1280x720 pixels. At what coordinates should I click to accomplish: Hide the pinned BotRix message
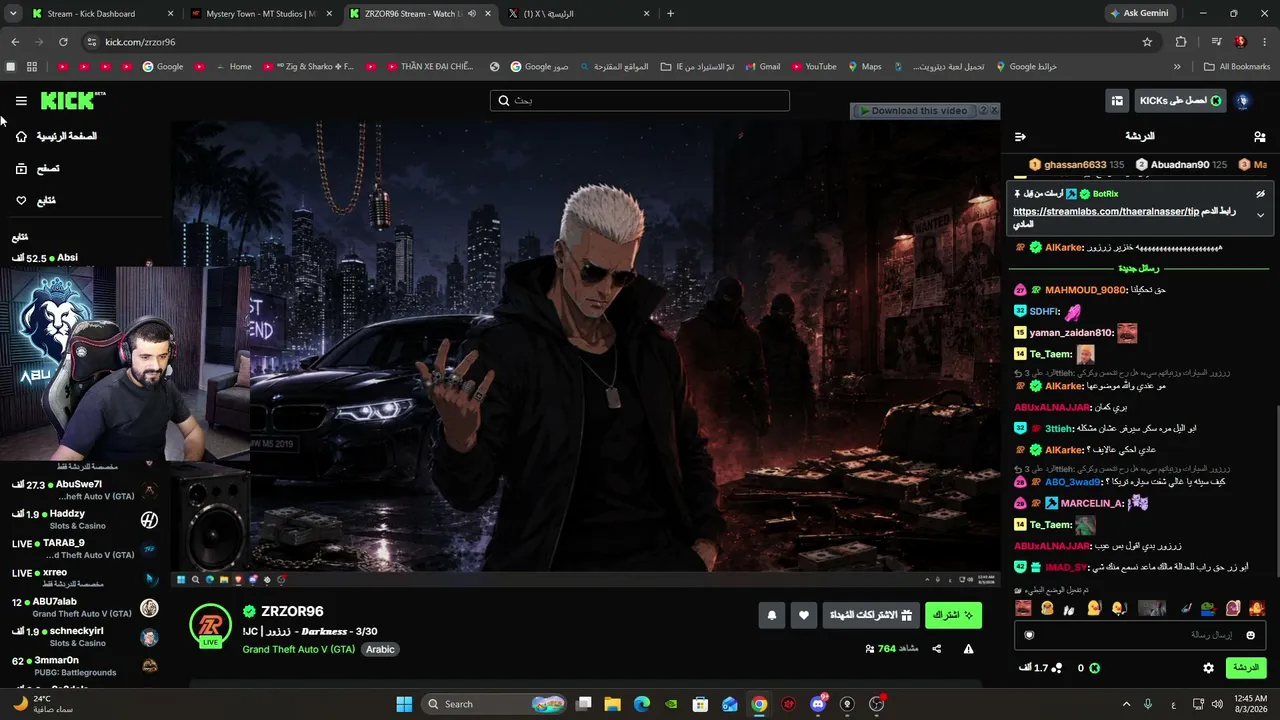tap(1260, 194)
